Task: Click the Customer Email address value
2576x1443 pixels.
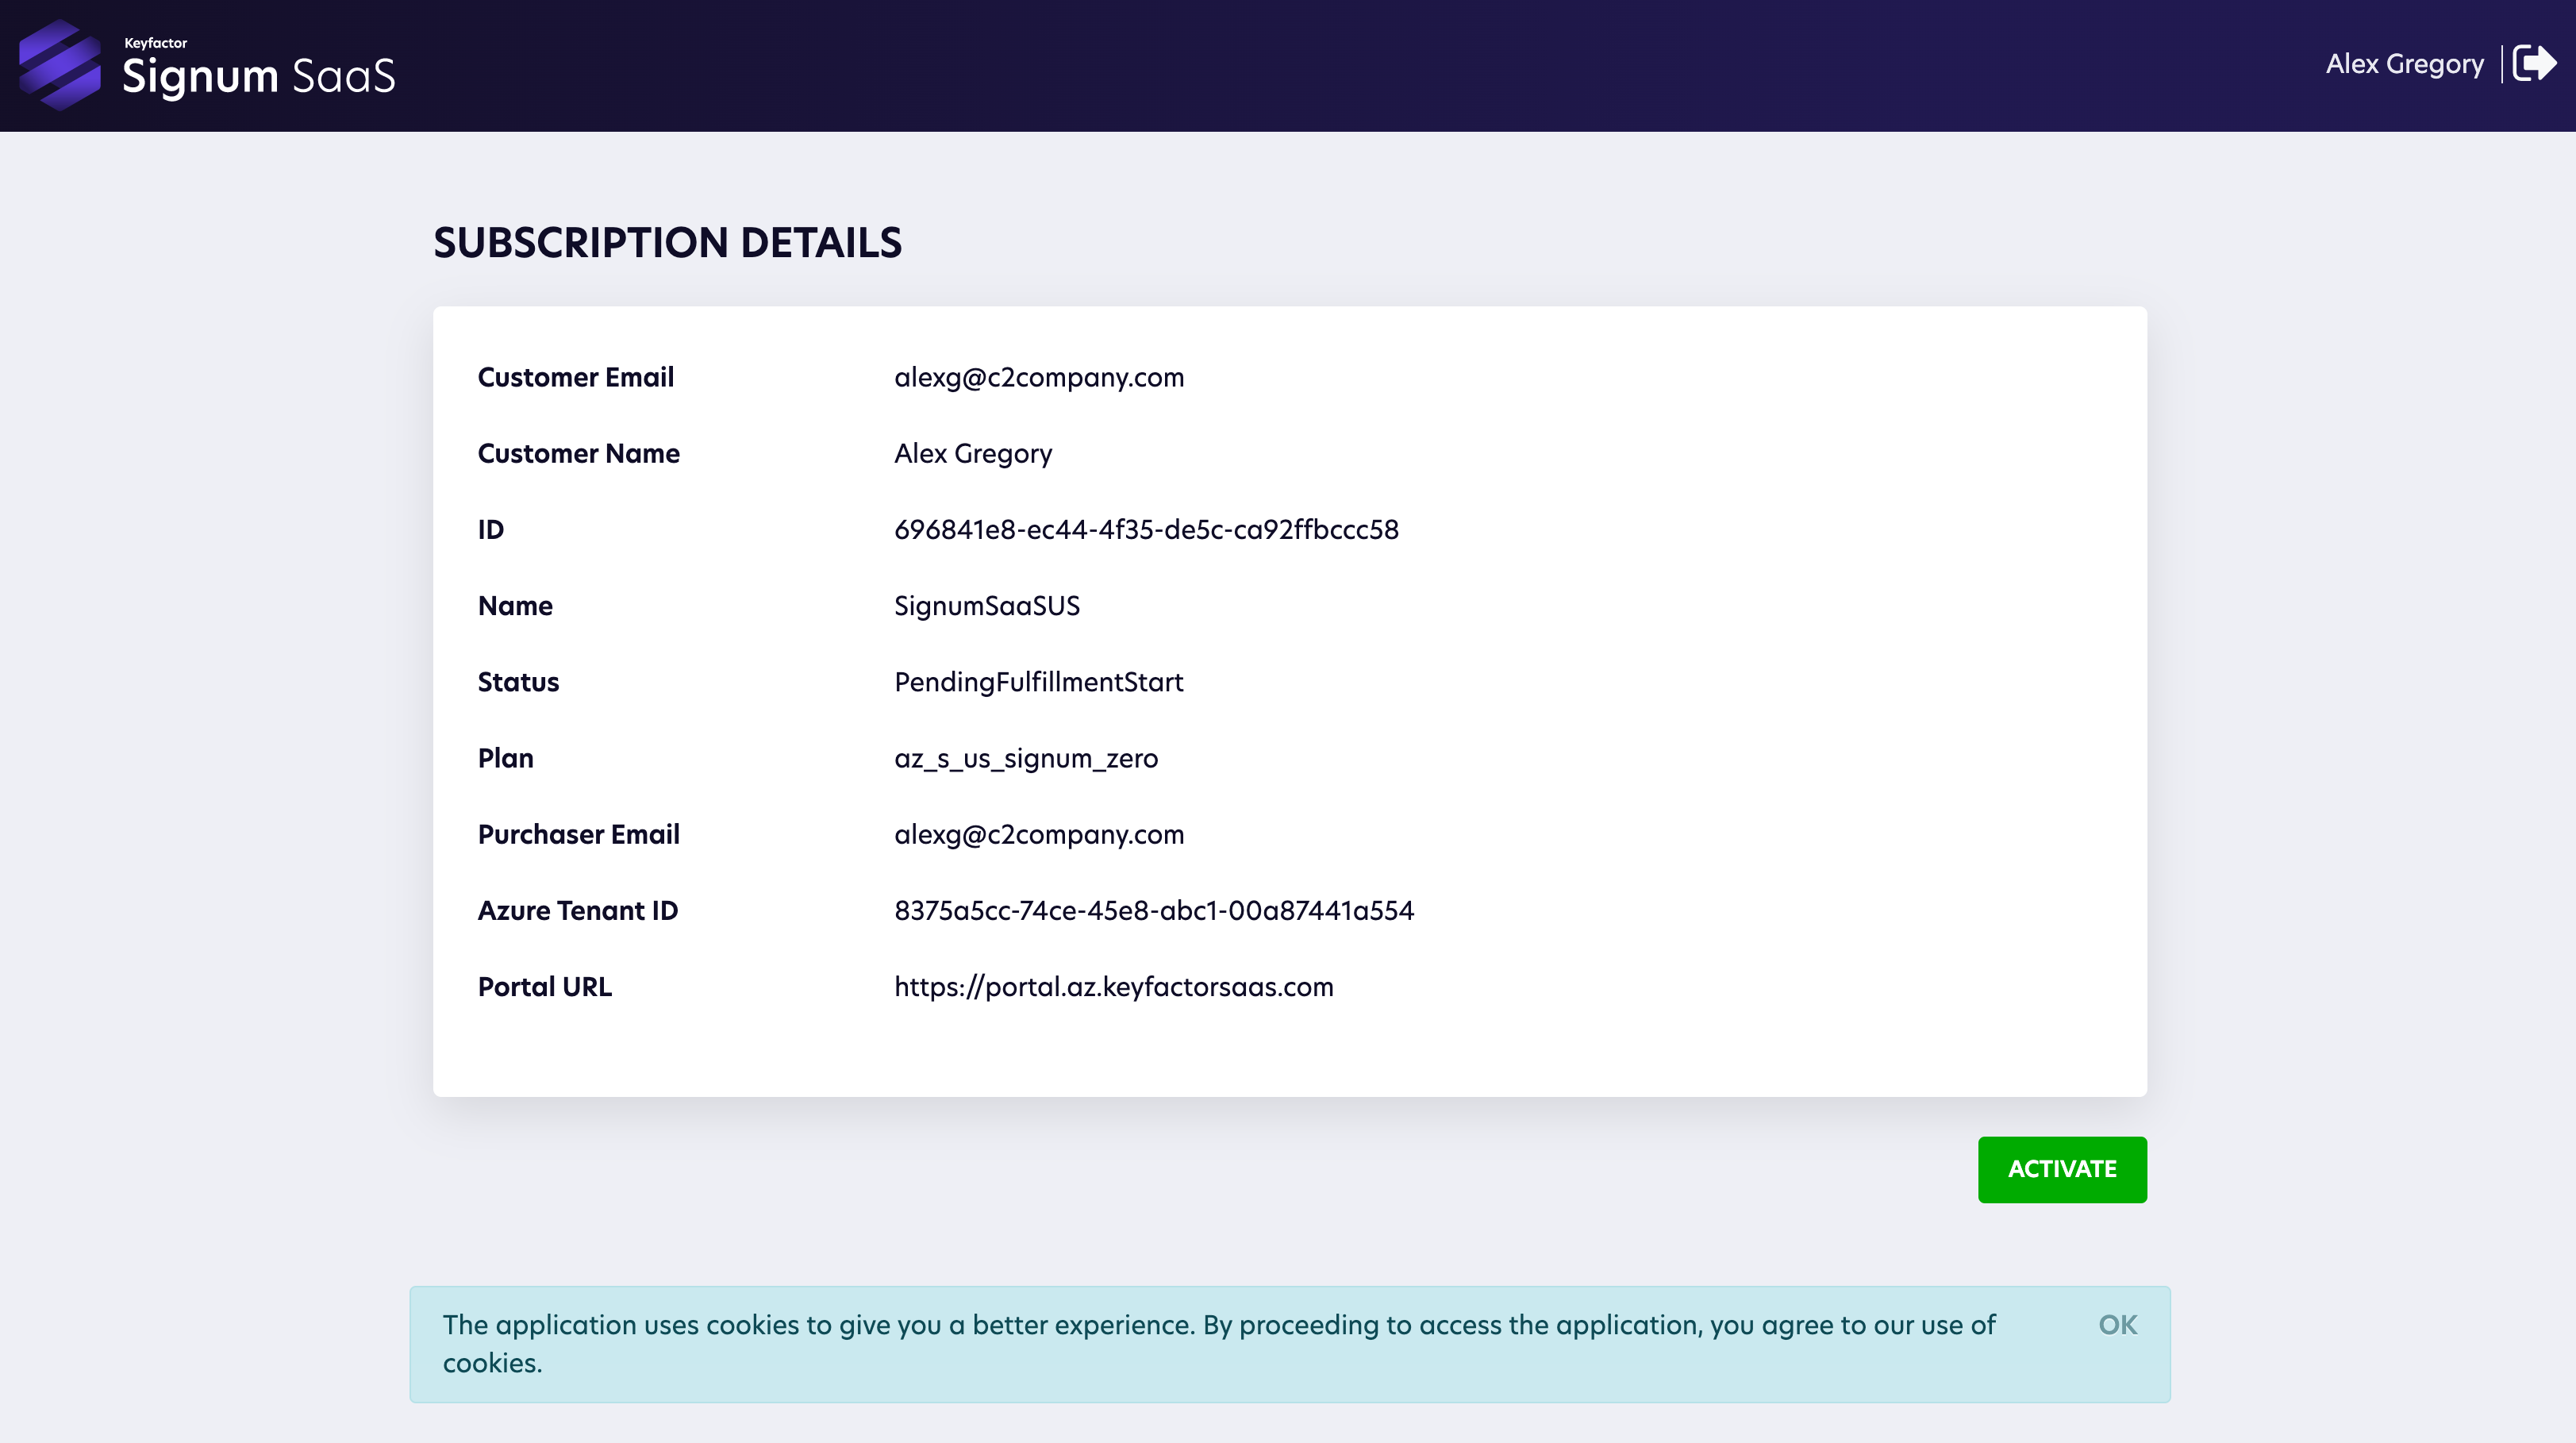Action: (1038, 377)
